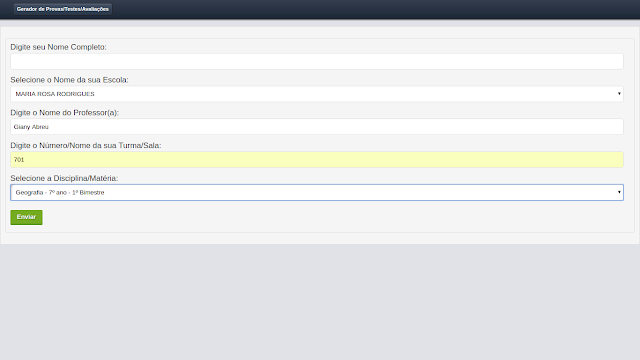Click the 'Digite seu Nome Completo:' label
Viewport: 640px width, 360px height.
click(x=58, y=47)
